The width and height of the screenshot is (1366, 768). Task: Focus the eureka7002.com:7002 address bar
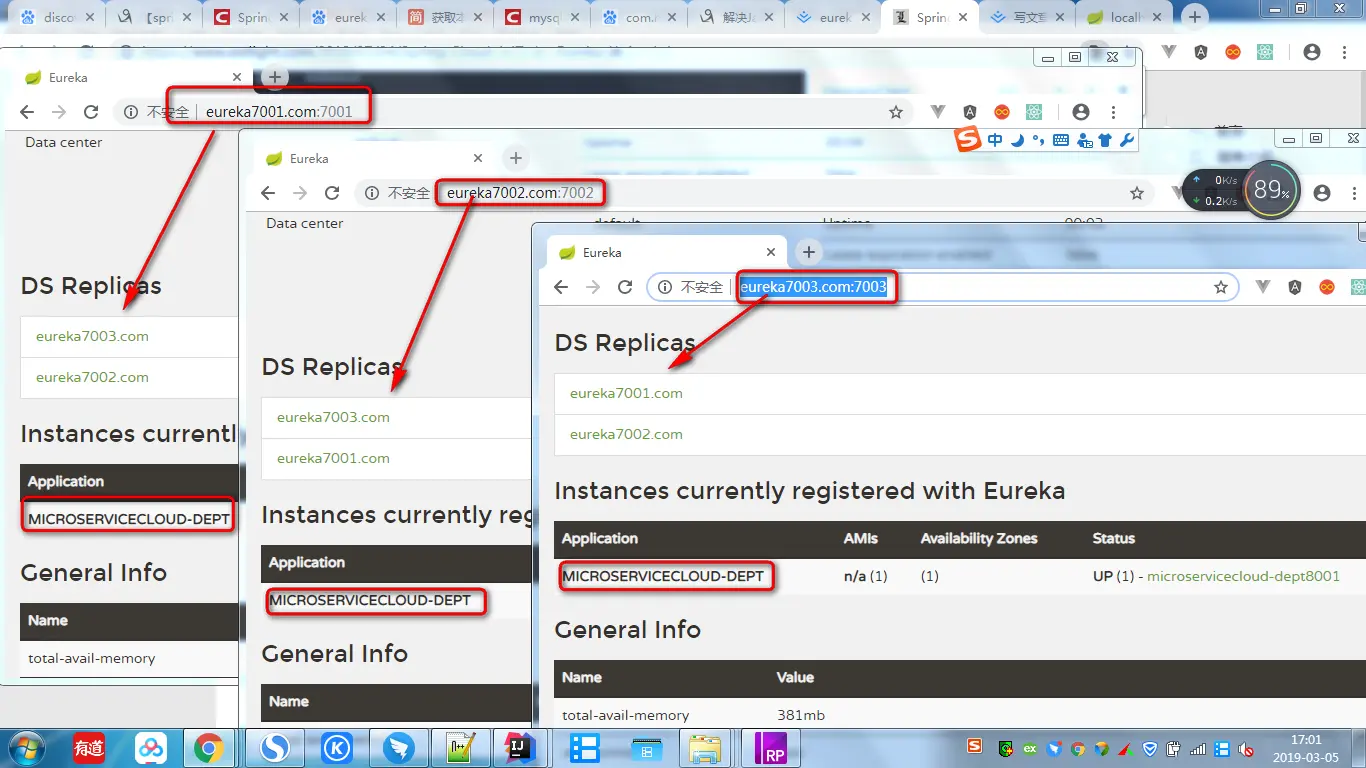[x=757, y=193]
